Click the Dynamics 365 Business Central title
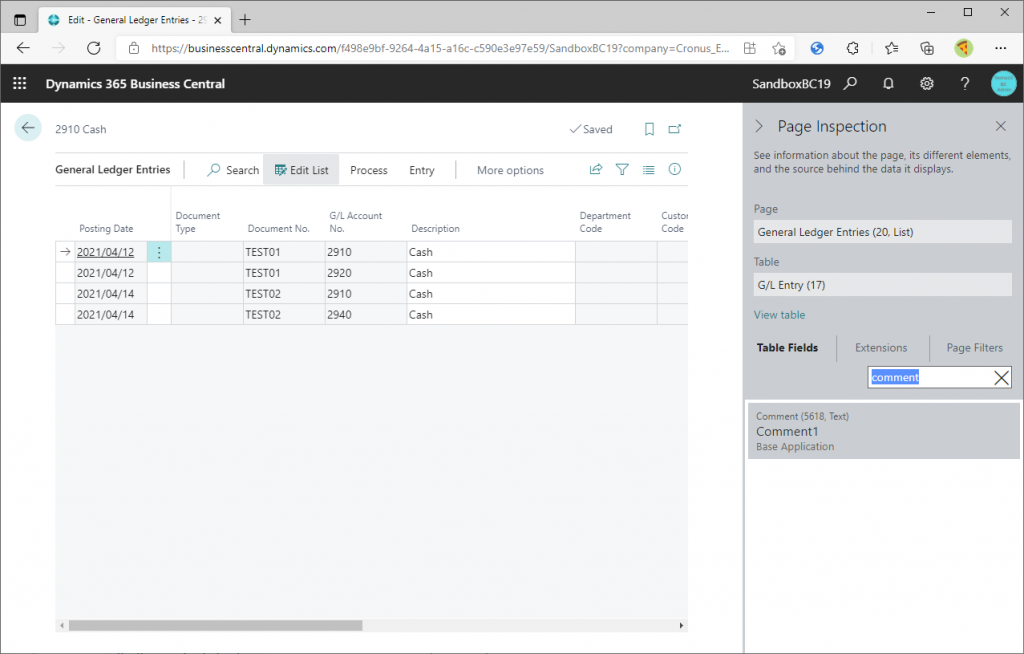The width and height of the screenshot is (1024, 654). [135, 84]
